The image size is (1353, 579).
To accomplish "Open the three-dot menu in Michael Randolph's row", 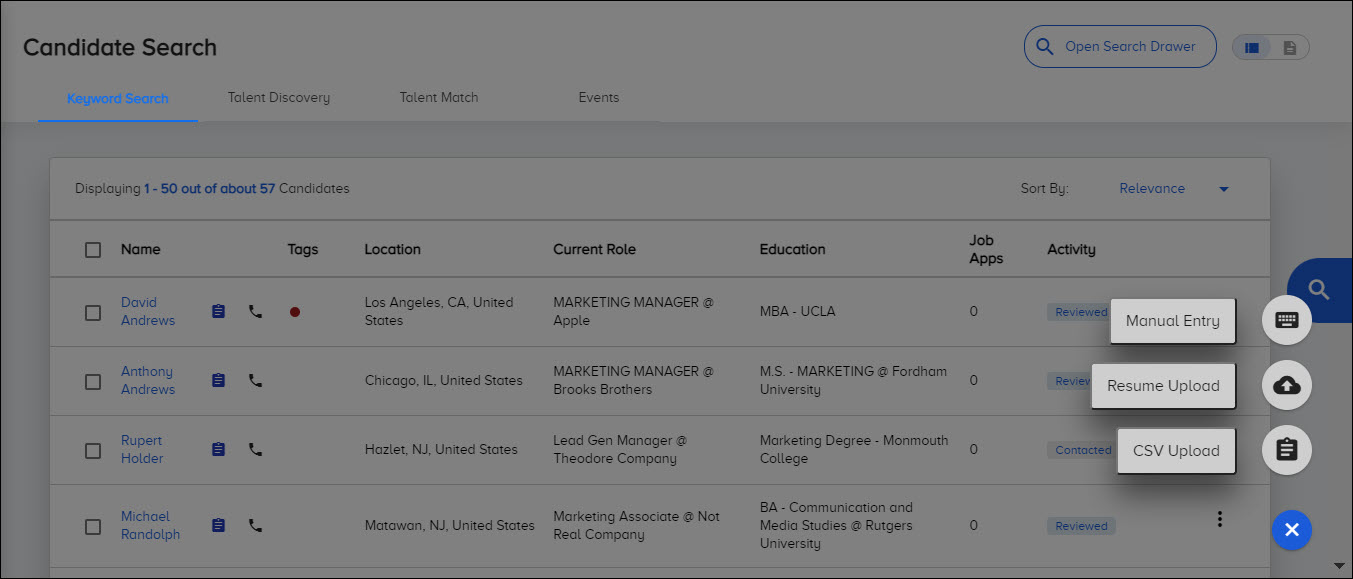I will click(x=1219, y=518).
